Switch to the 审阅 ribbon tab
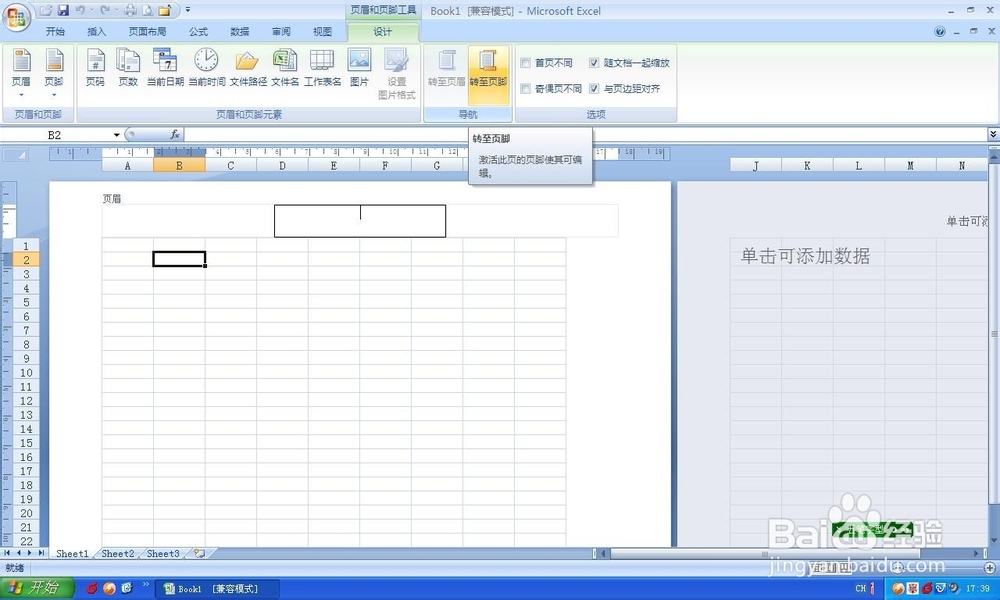Image resolution: width=1000 pixels, height=600 pixels. click(x=281, y=31)
